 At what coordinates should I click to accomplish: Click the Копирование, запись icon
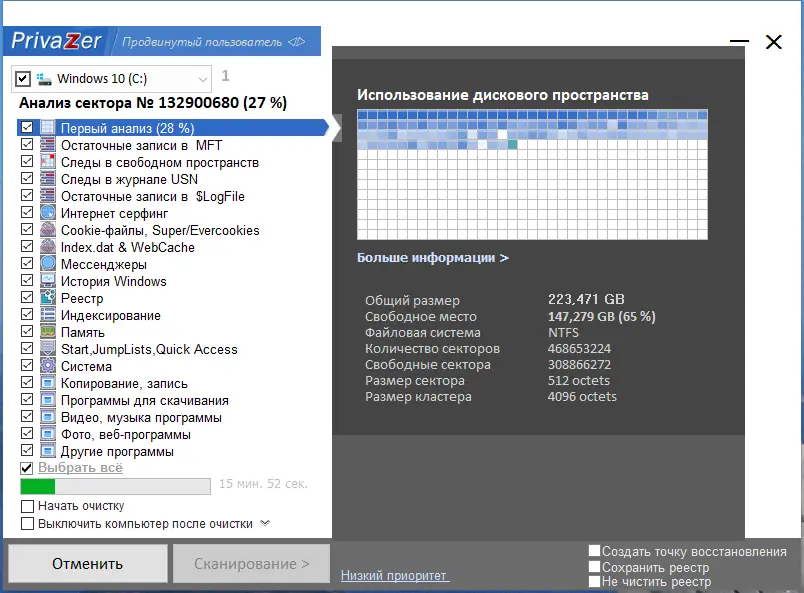48,382
